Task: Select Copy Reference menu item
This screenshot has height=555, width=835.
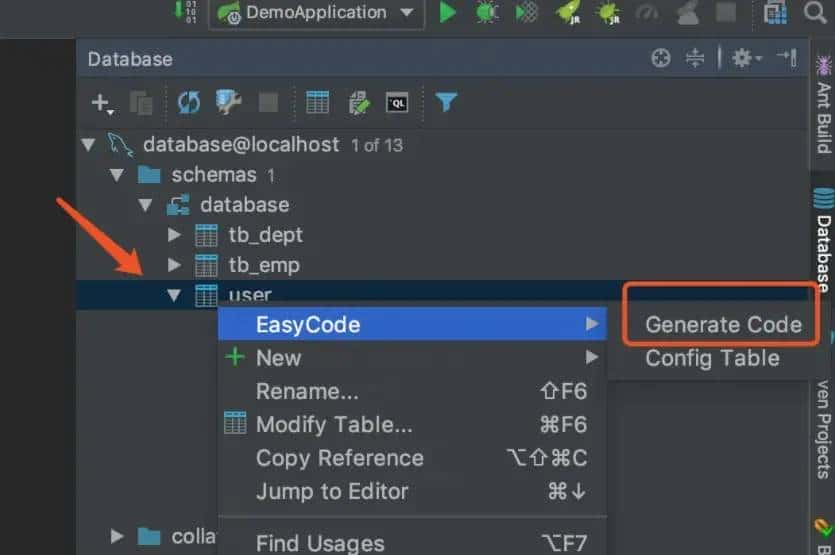Action: (412, 458)
